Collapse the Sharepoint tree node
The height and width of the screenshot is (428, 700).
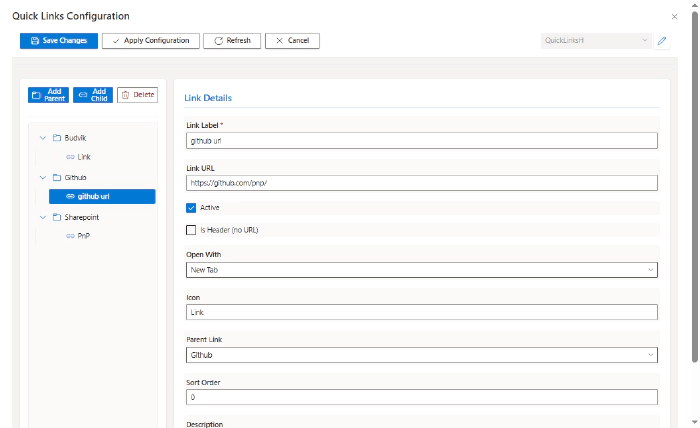click(x=43, y=217)
